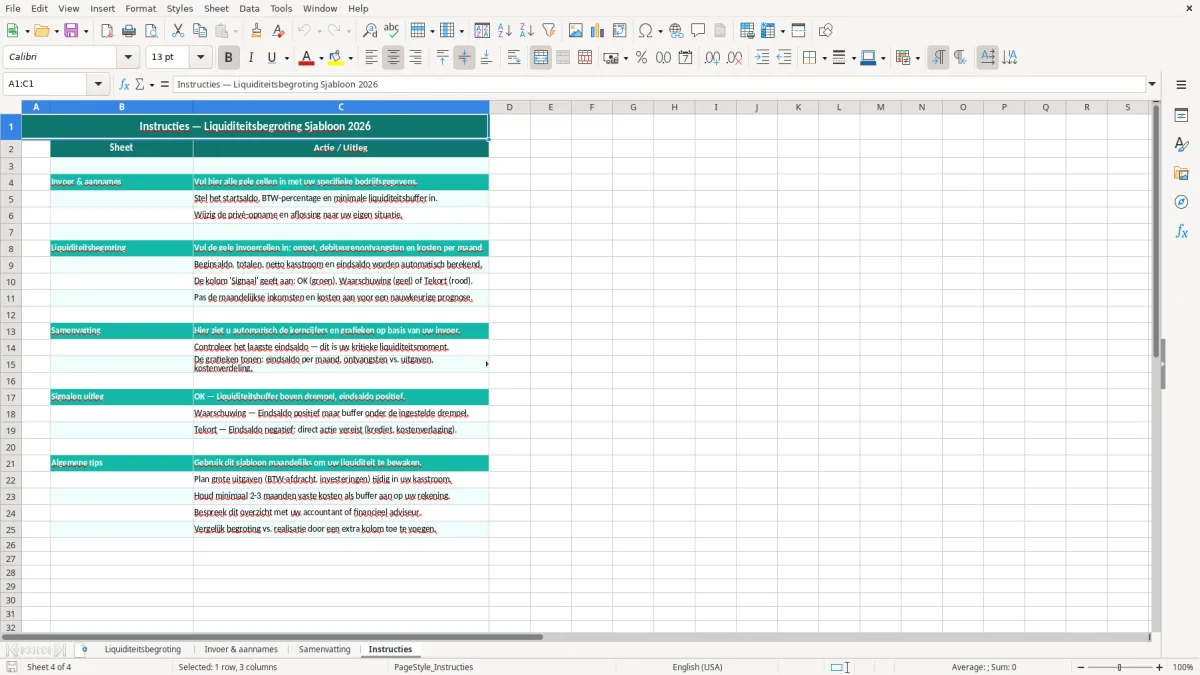Switch to the Invoer & aannames sheet tab
This screenshot has height=675, width=1200.
(x=241, y=649)
